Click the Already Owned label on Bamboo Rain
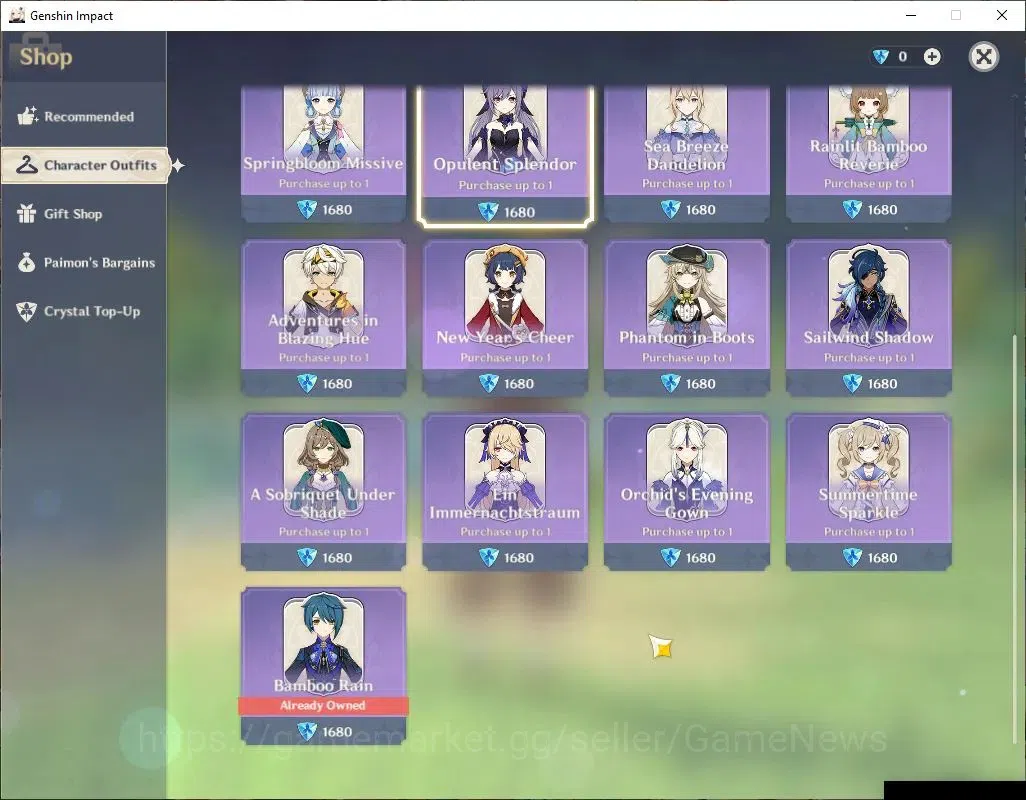This screenshot has height=800, width=1026. coord(323,705)
